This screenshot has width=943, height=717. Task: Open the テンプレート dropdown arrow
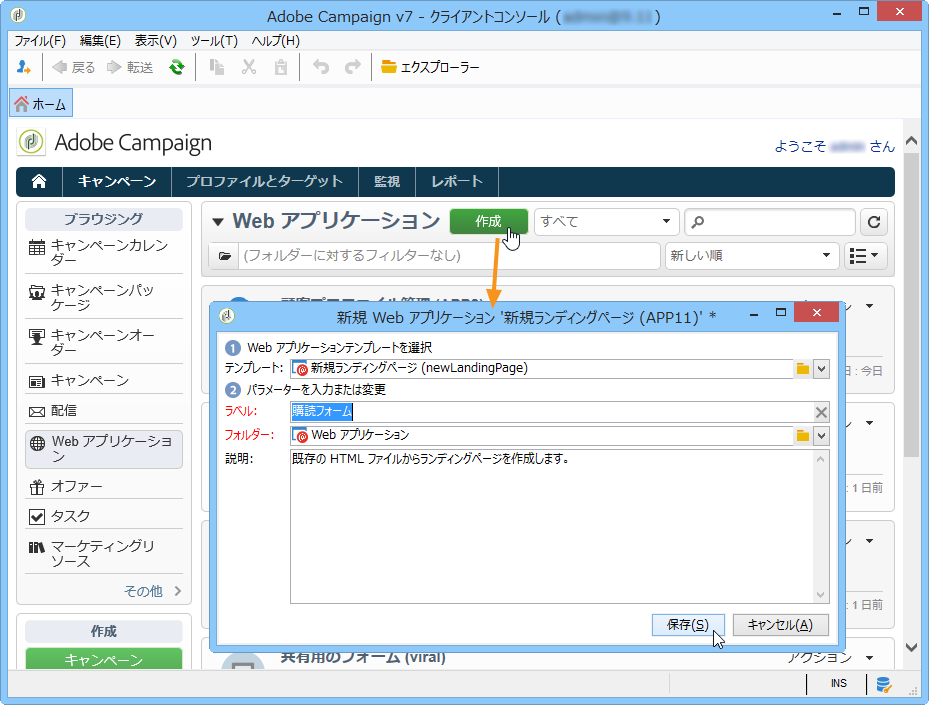pyautogui.click(x=822, y=369)
